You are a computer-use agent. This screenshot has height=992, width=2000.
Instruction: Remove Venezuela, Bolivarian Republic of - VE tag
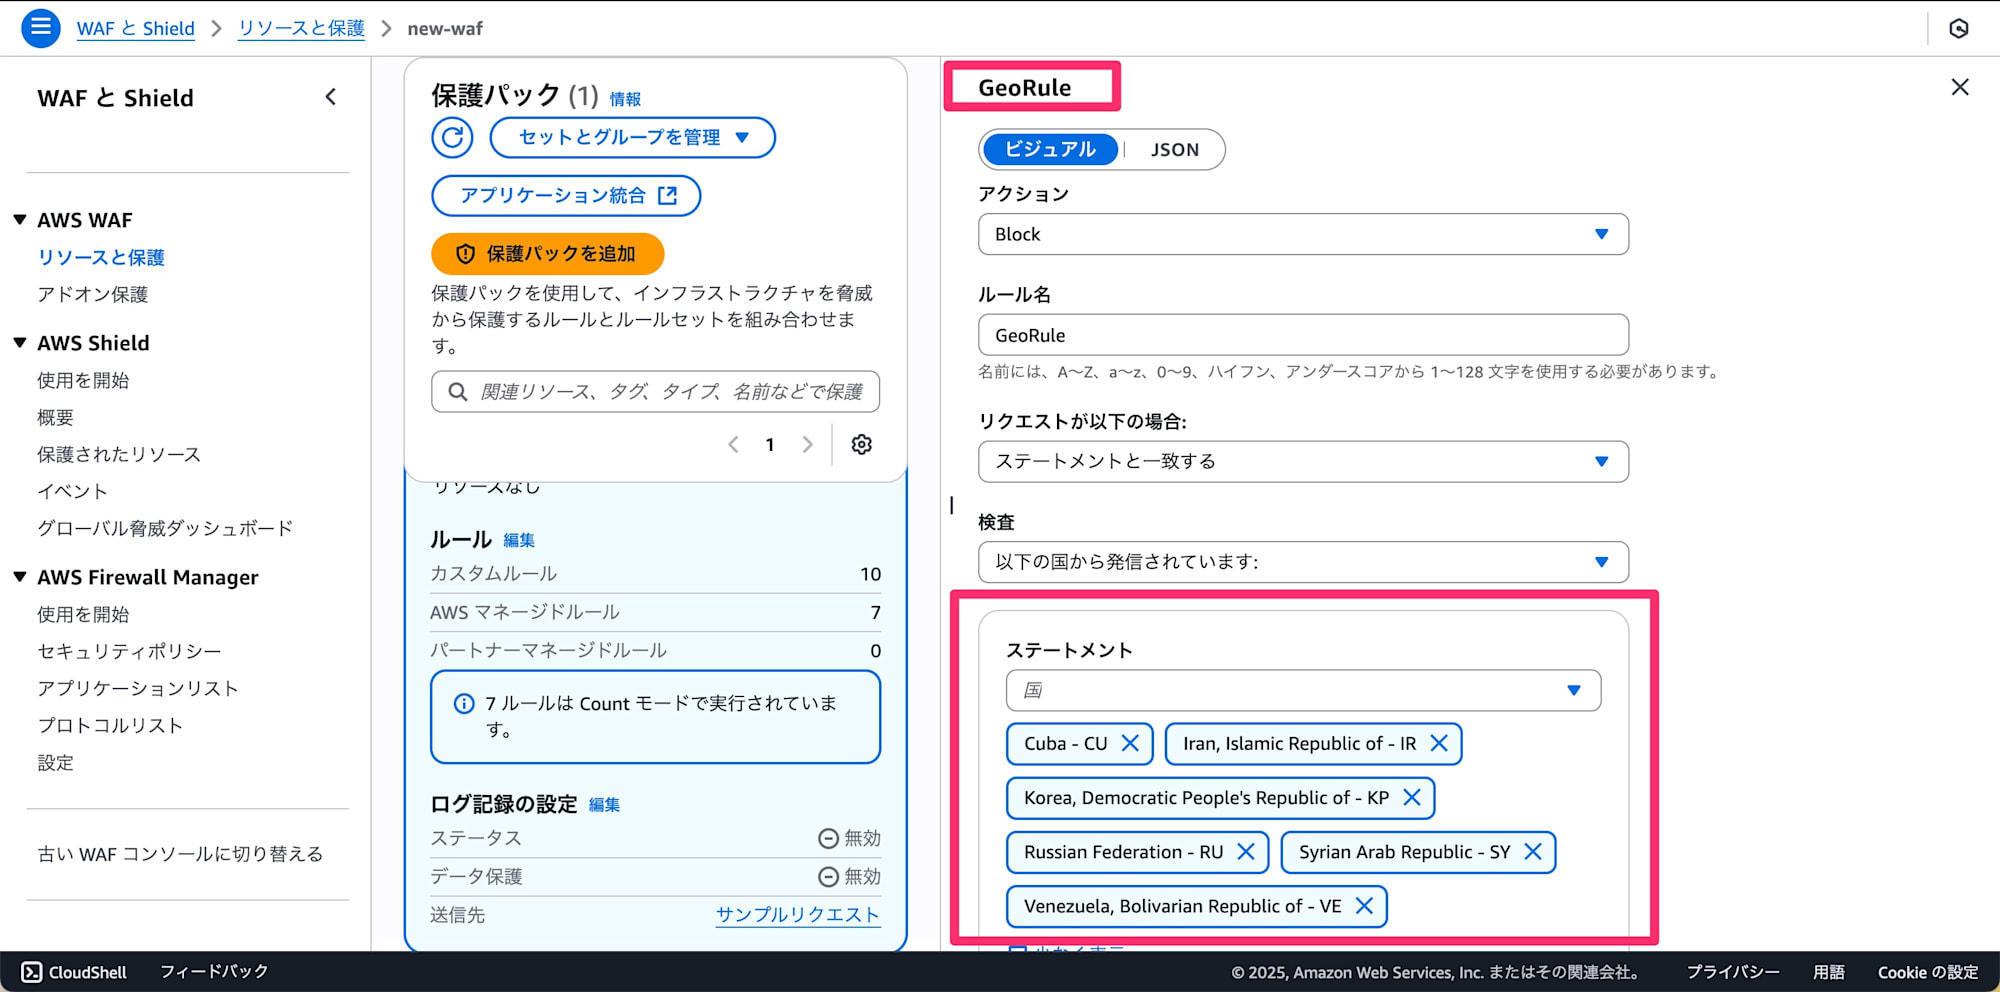pos(1364,905)
